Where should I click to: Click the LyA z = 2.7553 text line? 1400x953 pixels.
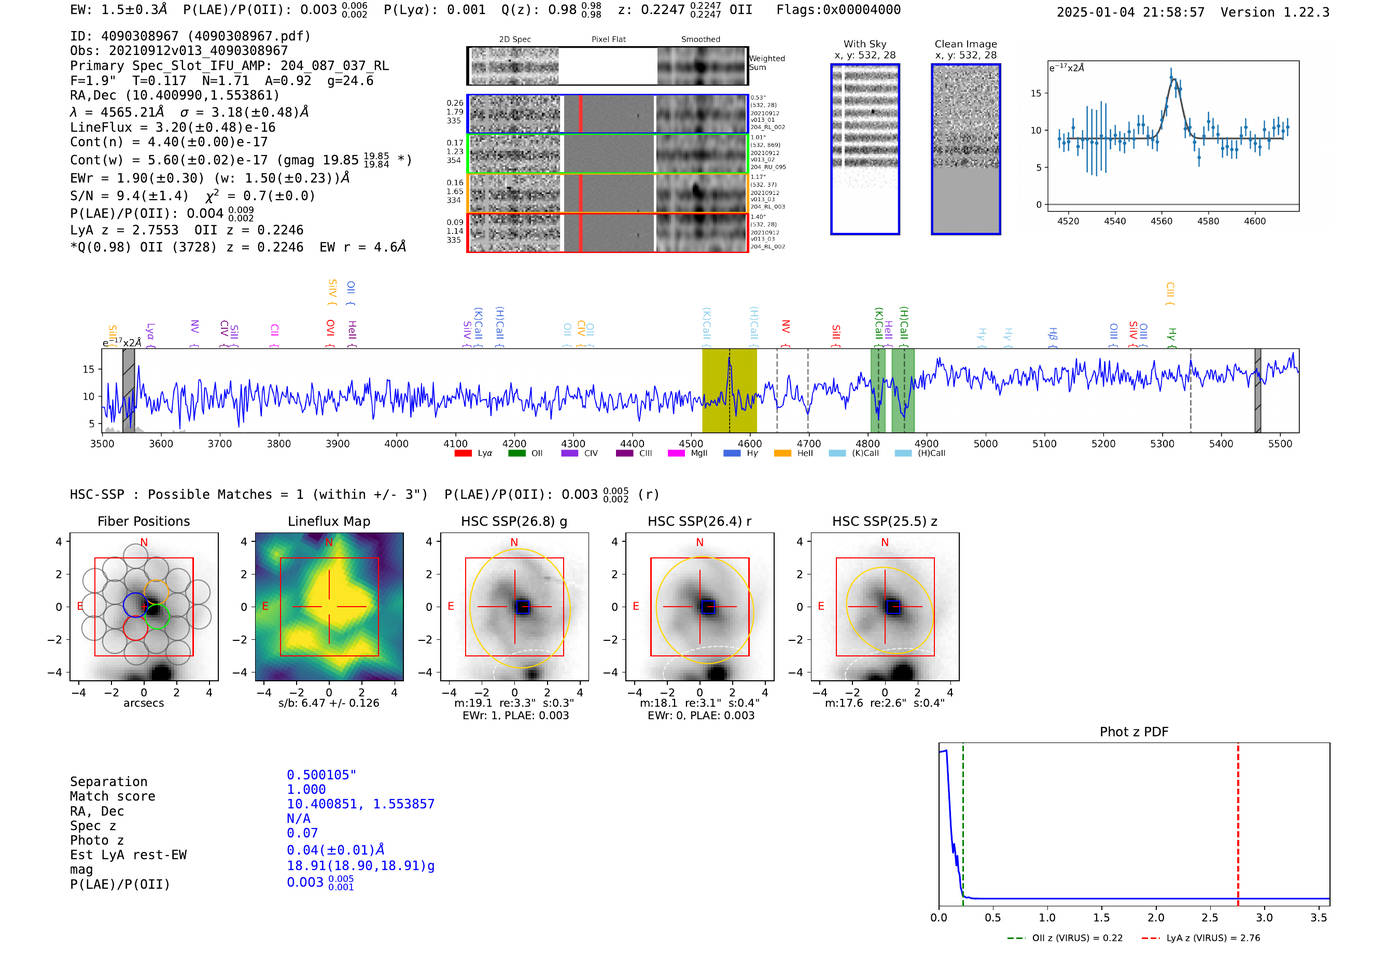tap(187, 229)
